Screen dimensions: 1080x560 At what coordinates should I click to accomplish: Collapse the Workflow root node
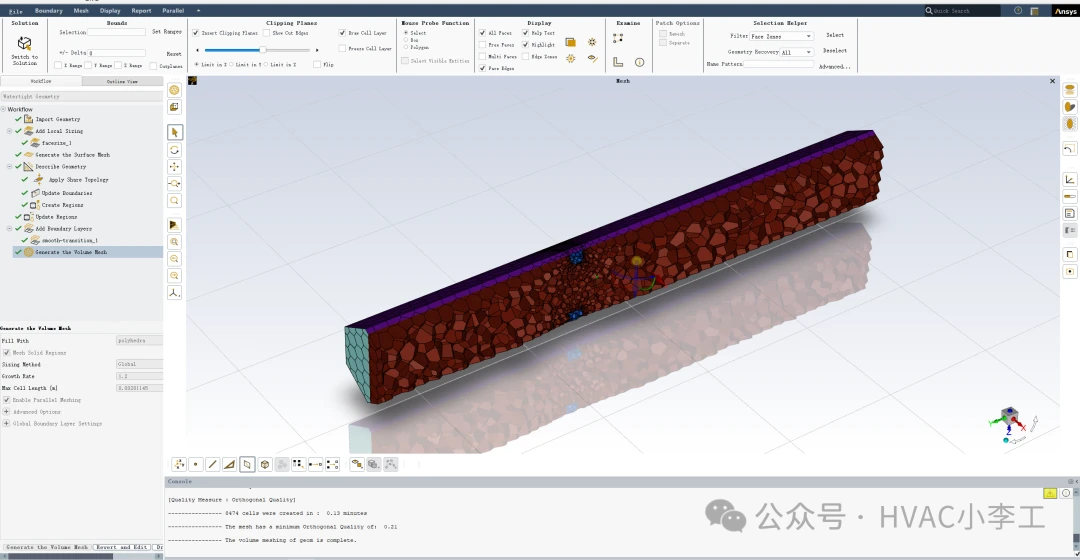(3, 109)
